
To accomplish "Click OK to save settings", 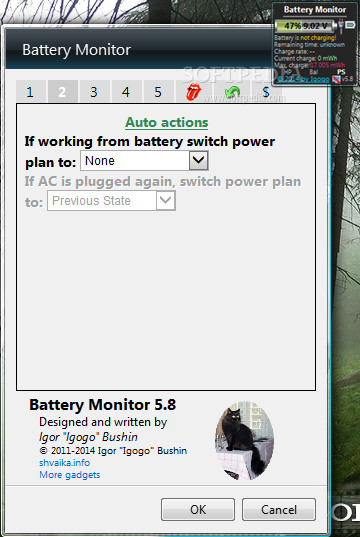I will coord(198,509).
